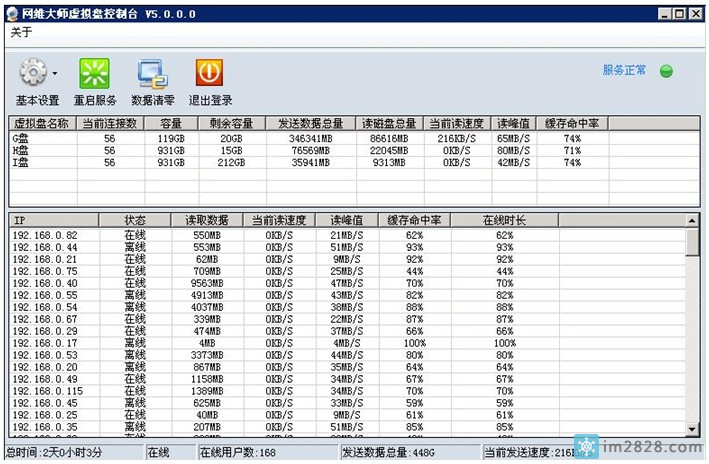Viewport: 709px width, 464px height.
Task: Click the 在线时长 column header
Action: [x=504, y=220]
